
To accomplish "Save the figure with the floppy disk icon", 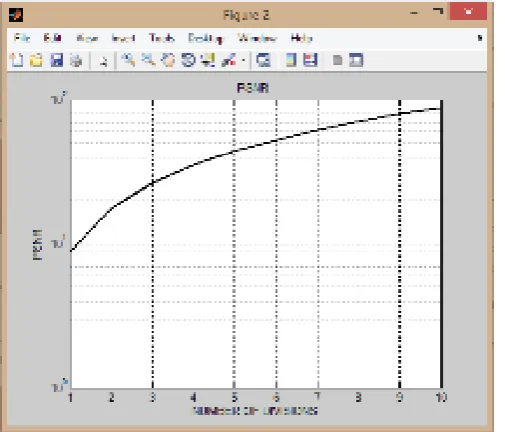I will tap(57, 60).
